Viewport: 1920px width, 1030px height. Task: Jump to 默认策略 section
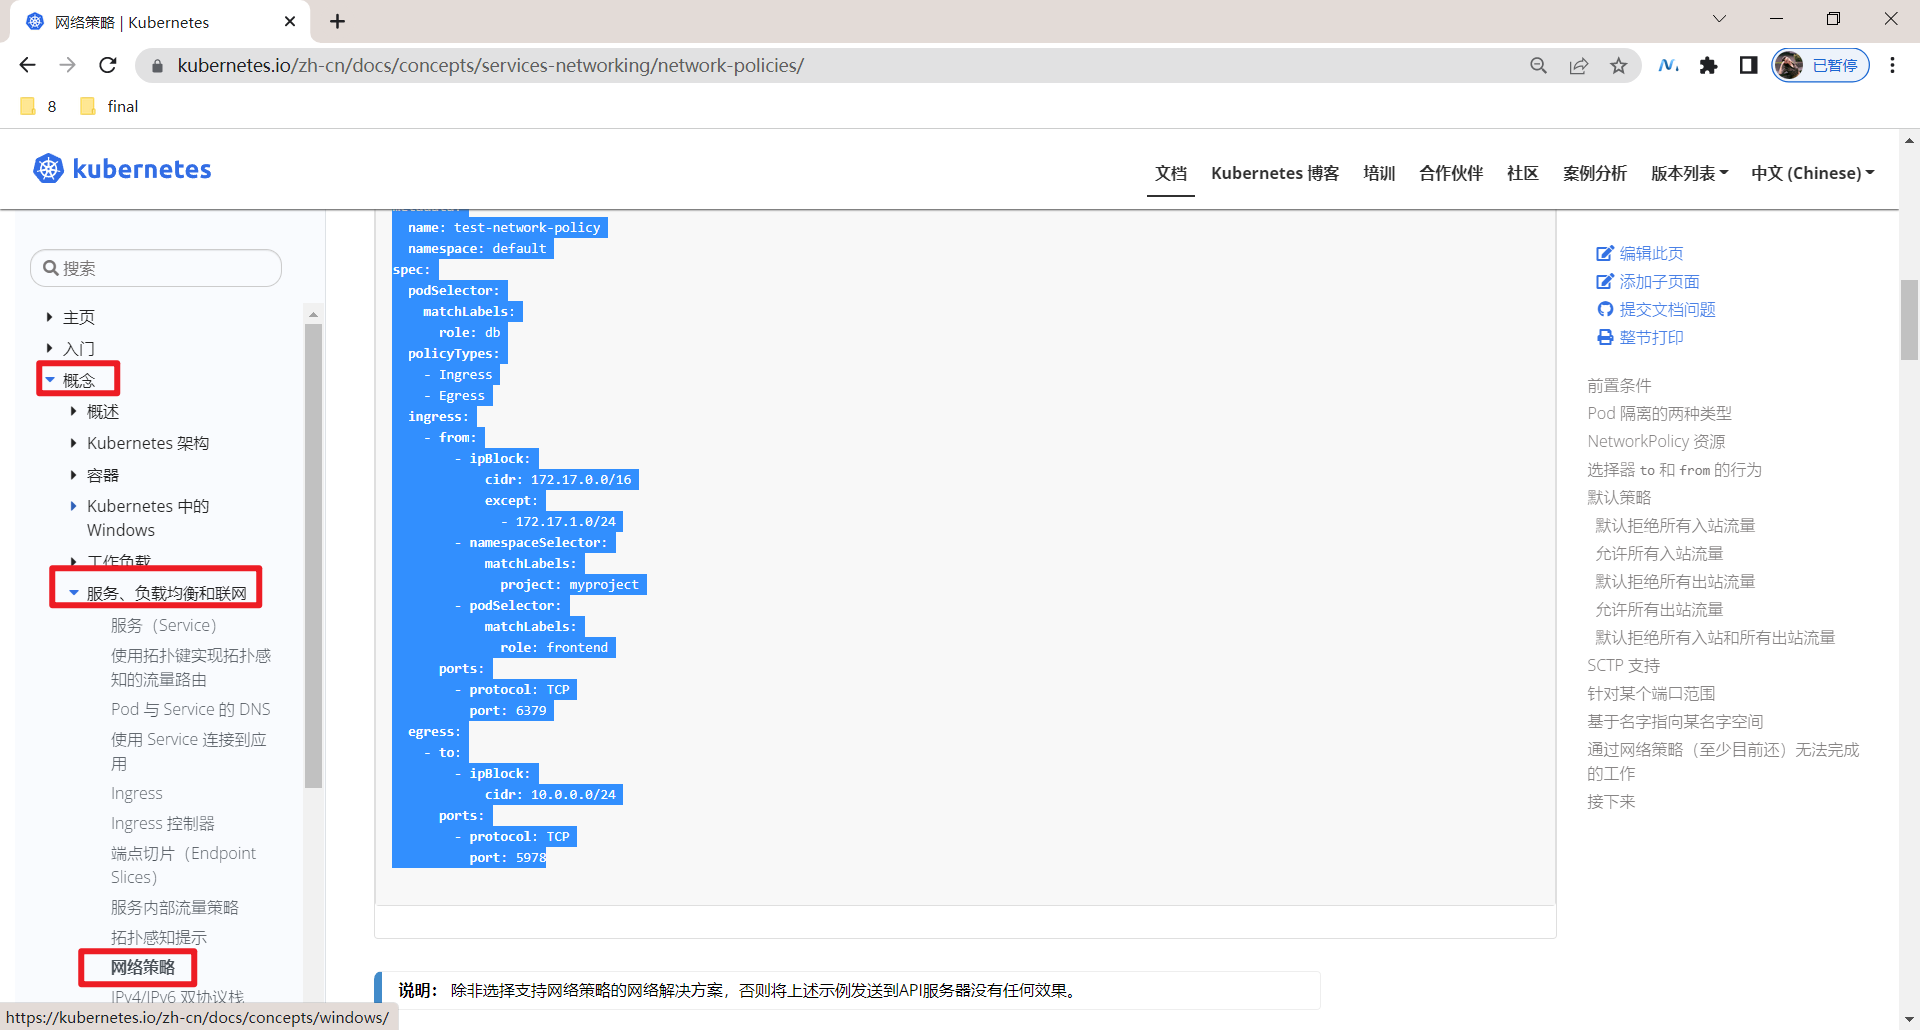(1619, 497)
